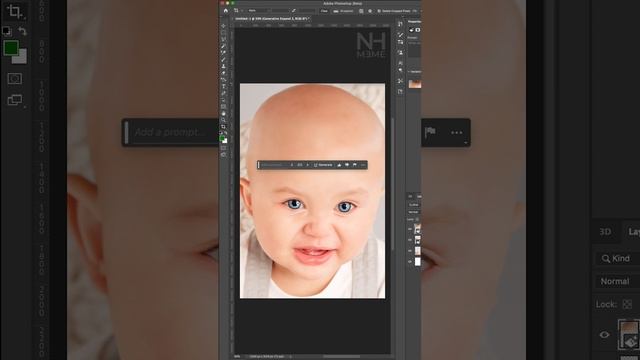Open the Properties panel tab
Screen dimensions: 640x360
pos(414,22)
